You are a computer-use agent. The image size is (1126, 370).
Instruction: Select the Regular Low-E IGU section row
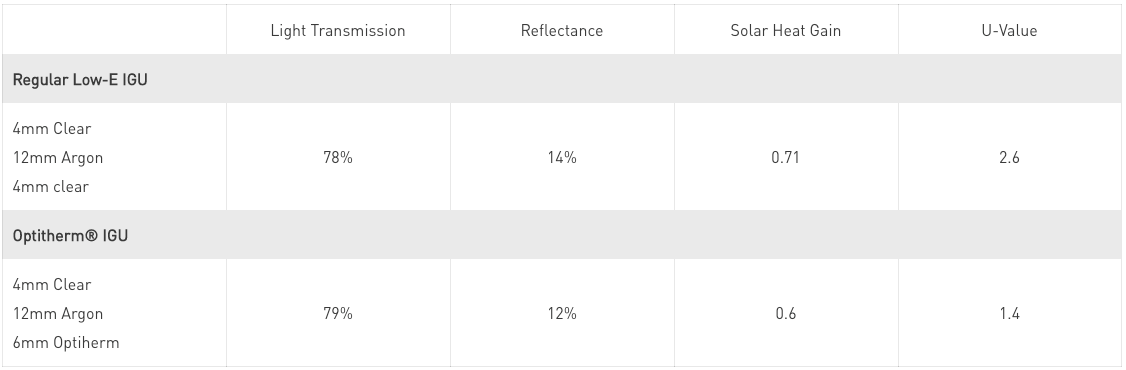coord(562,79)
